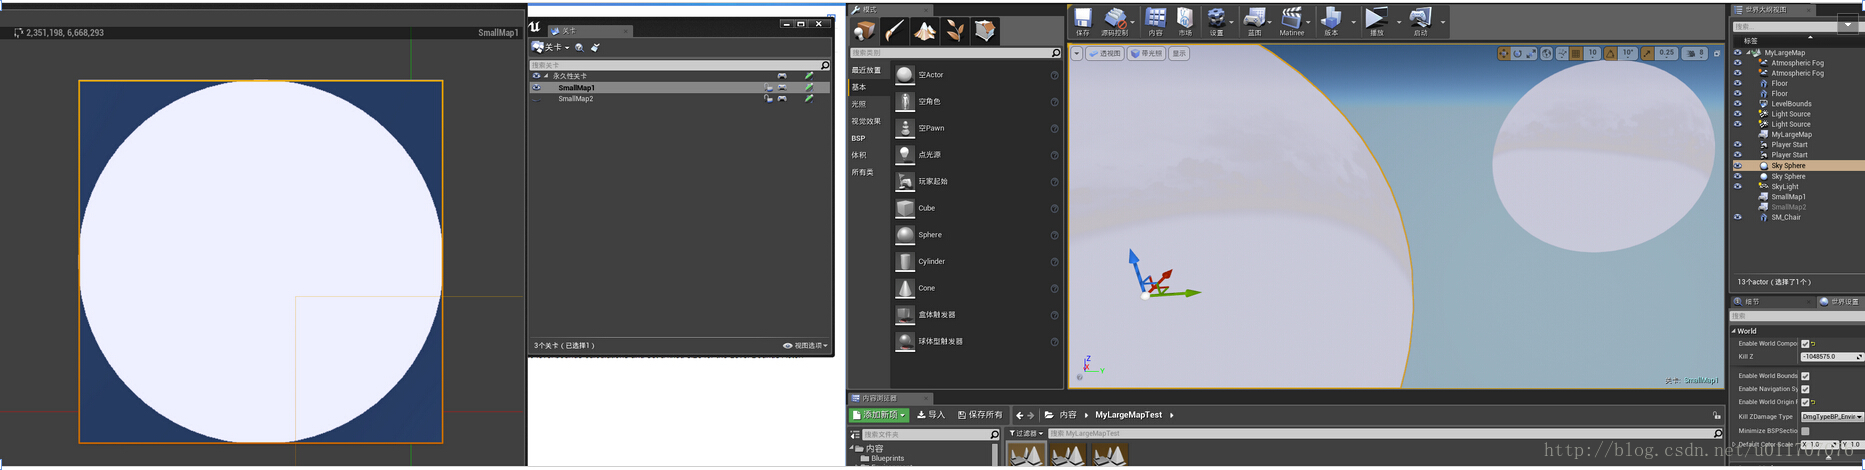Click the Matinee clapperboard icon

coord(1291,18)
